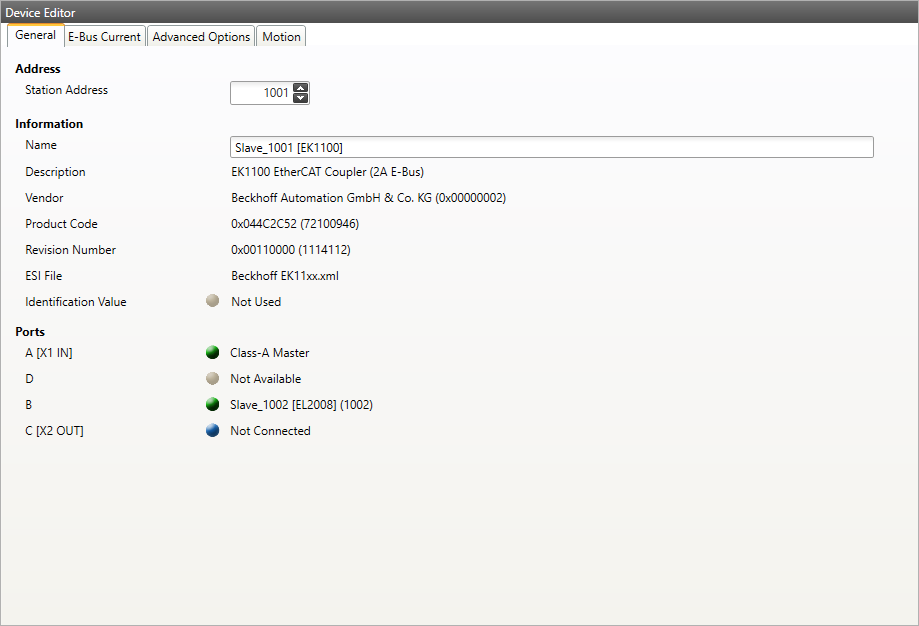Increase Station Address with the up arrow
The image size is (919, 626).
tap(301, 88)
